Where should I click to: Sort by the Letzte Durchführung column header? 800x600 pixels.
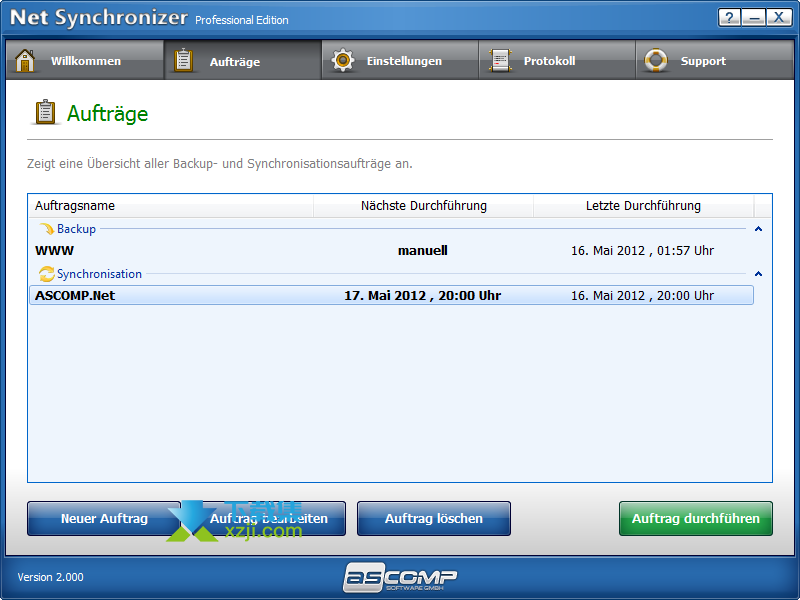pyautogui.click(x=643, y=206)
